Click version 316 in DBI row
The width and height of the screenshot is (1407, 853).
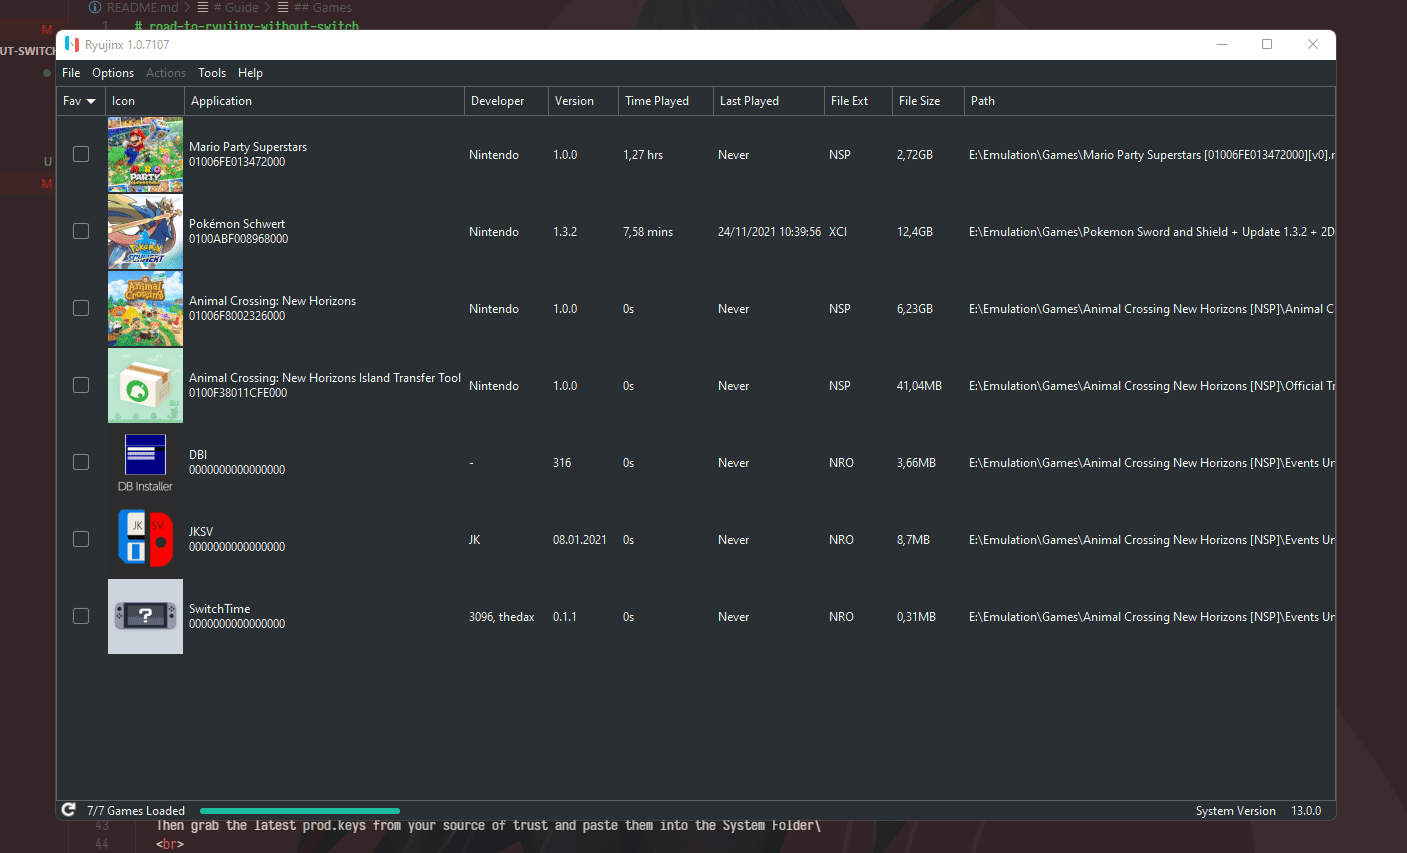pyautogui.click(x=562, y=463)
